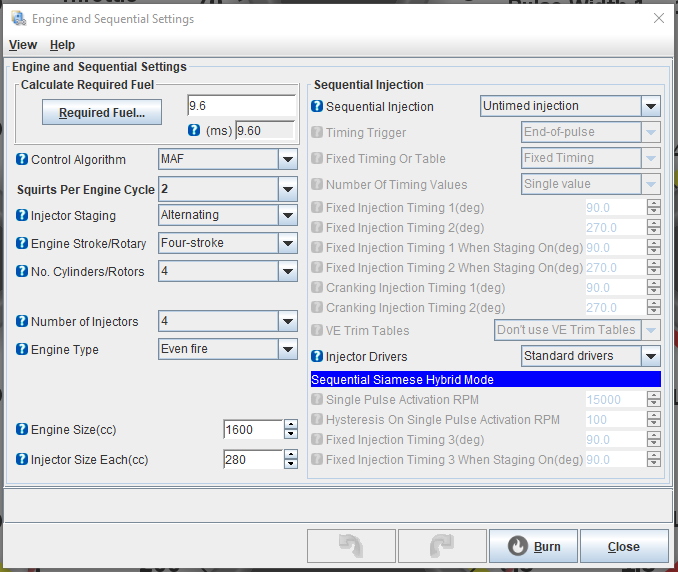The width and height of the screenshot is (678, 572).
Task: Click the Number Of Timing Values Single value dropdown
Action: coord(591,184)
